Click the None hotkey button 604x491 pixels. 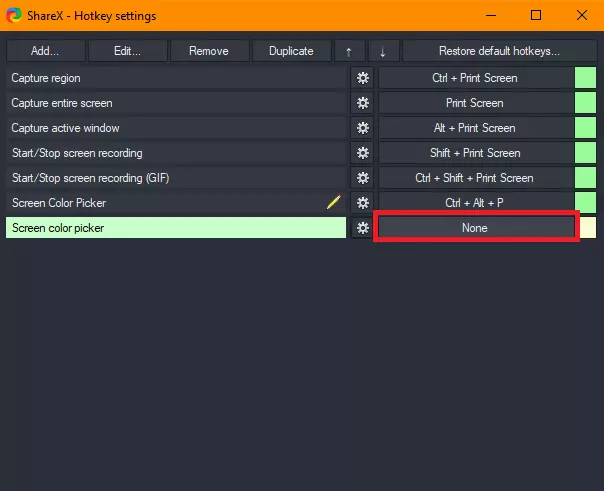475,228
